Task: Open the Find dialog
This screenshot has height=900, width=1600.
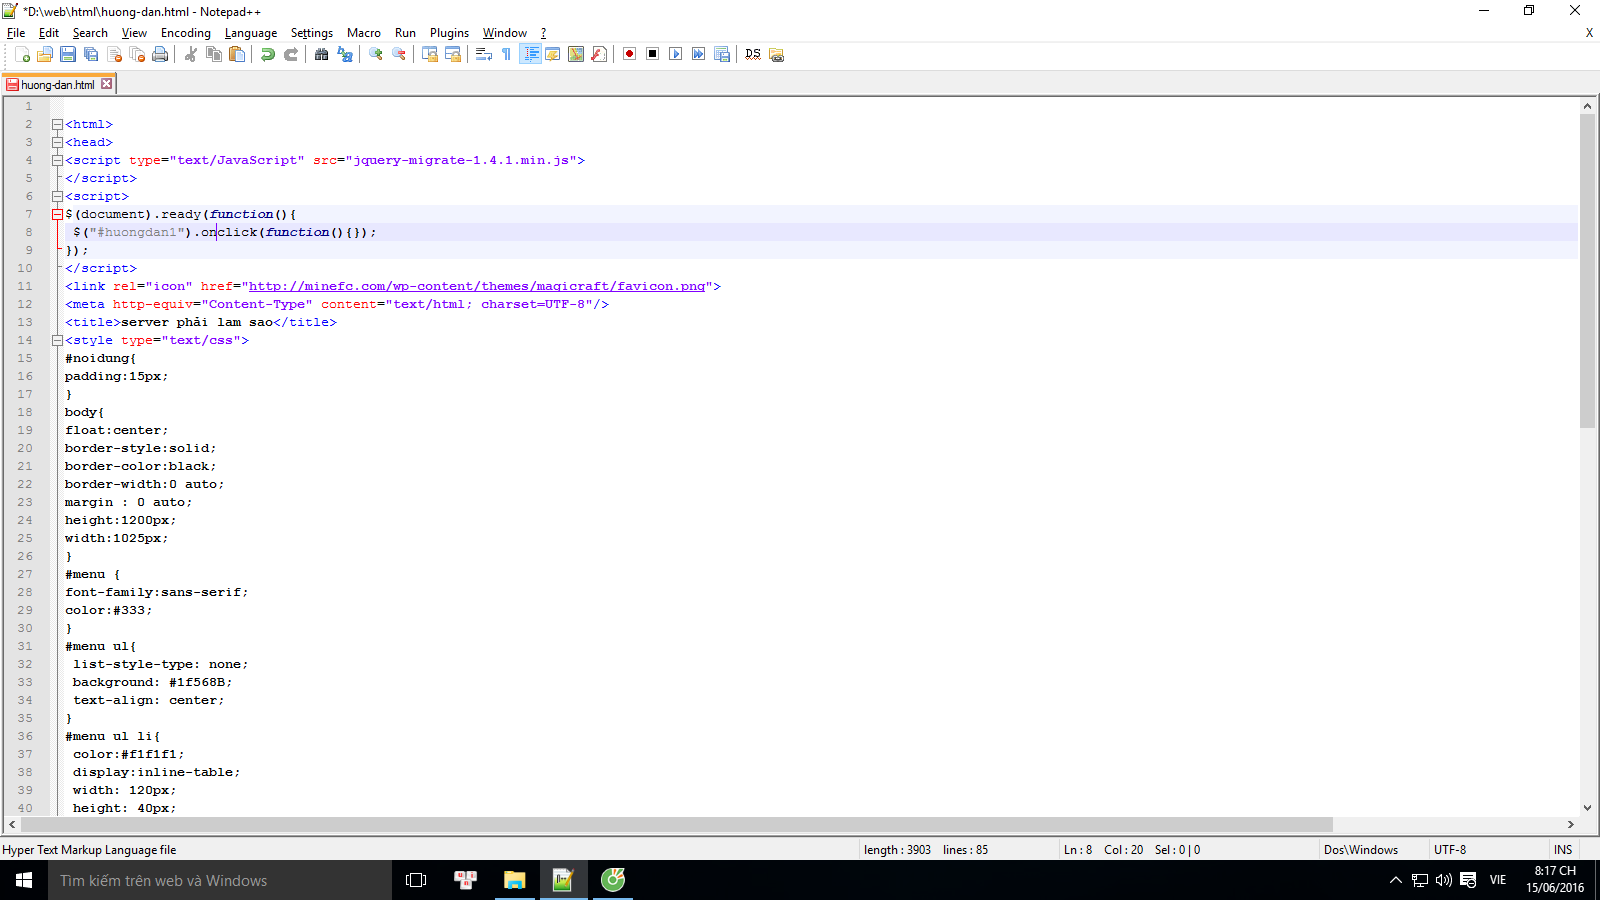Action: point(322,54)
